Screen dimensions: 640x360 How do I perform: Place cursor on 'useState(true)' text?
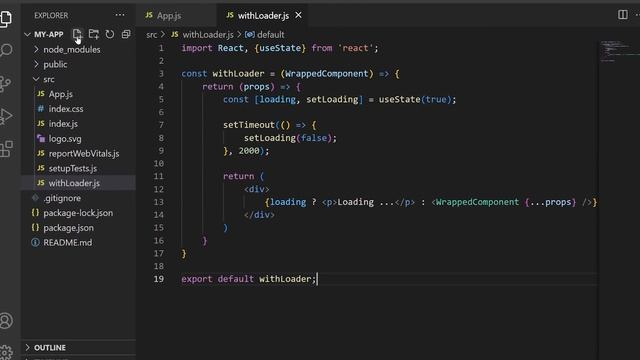coord(415,99)
